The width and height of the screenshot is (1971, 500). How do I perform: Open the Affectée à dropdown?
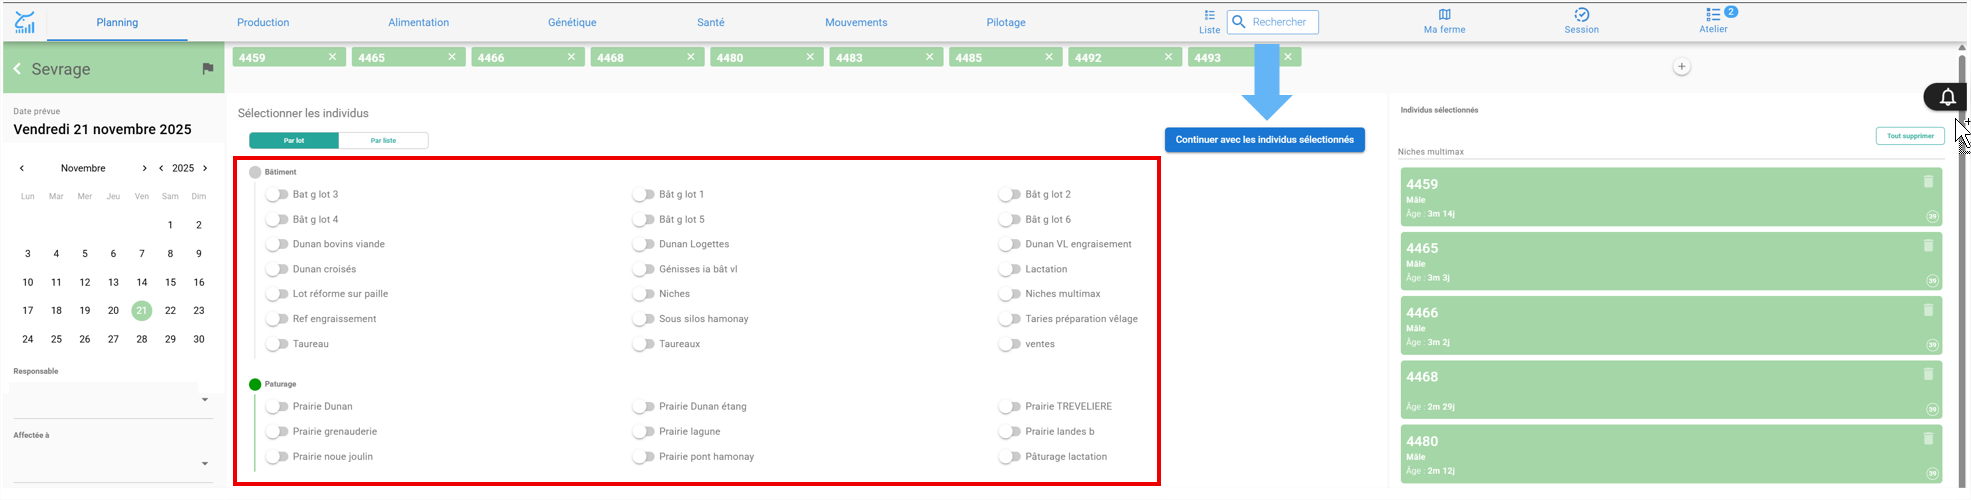pos(113,464)
